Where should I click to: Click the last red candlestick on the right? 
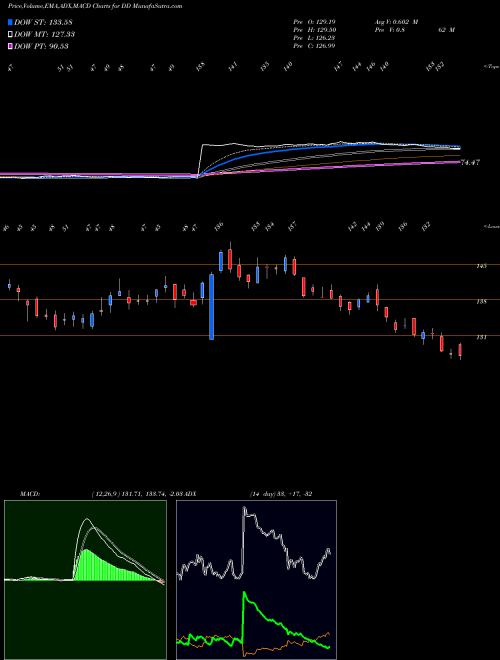(460, 351)
